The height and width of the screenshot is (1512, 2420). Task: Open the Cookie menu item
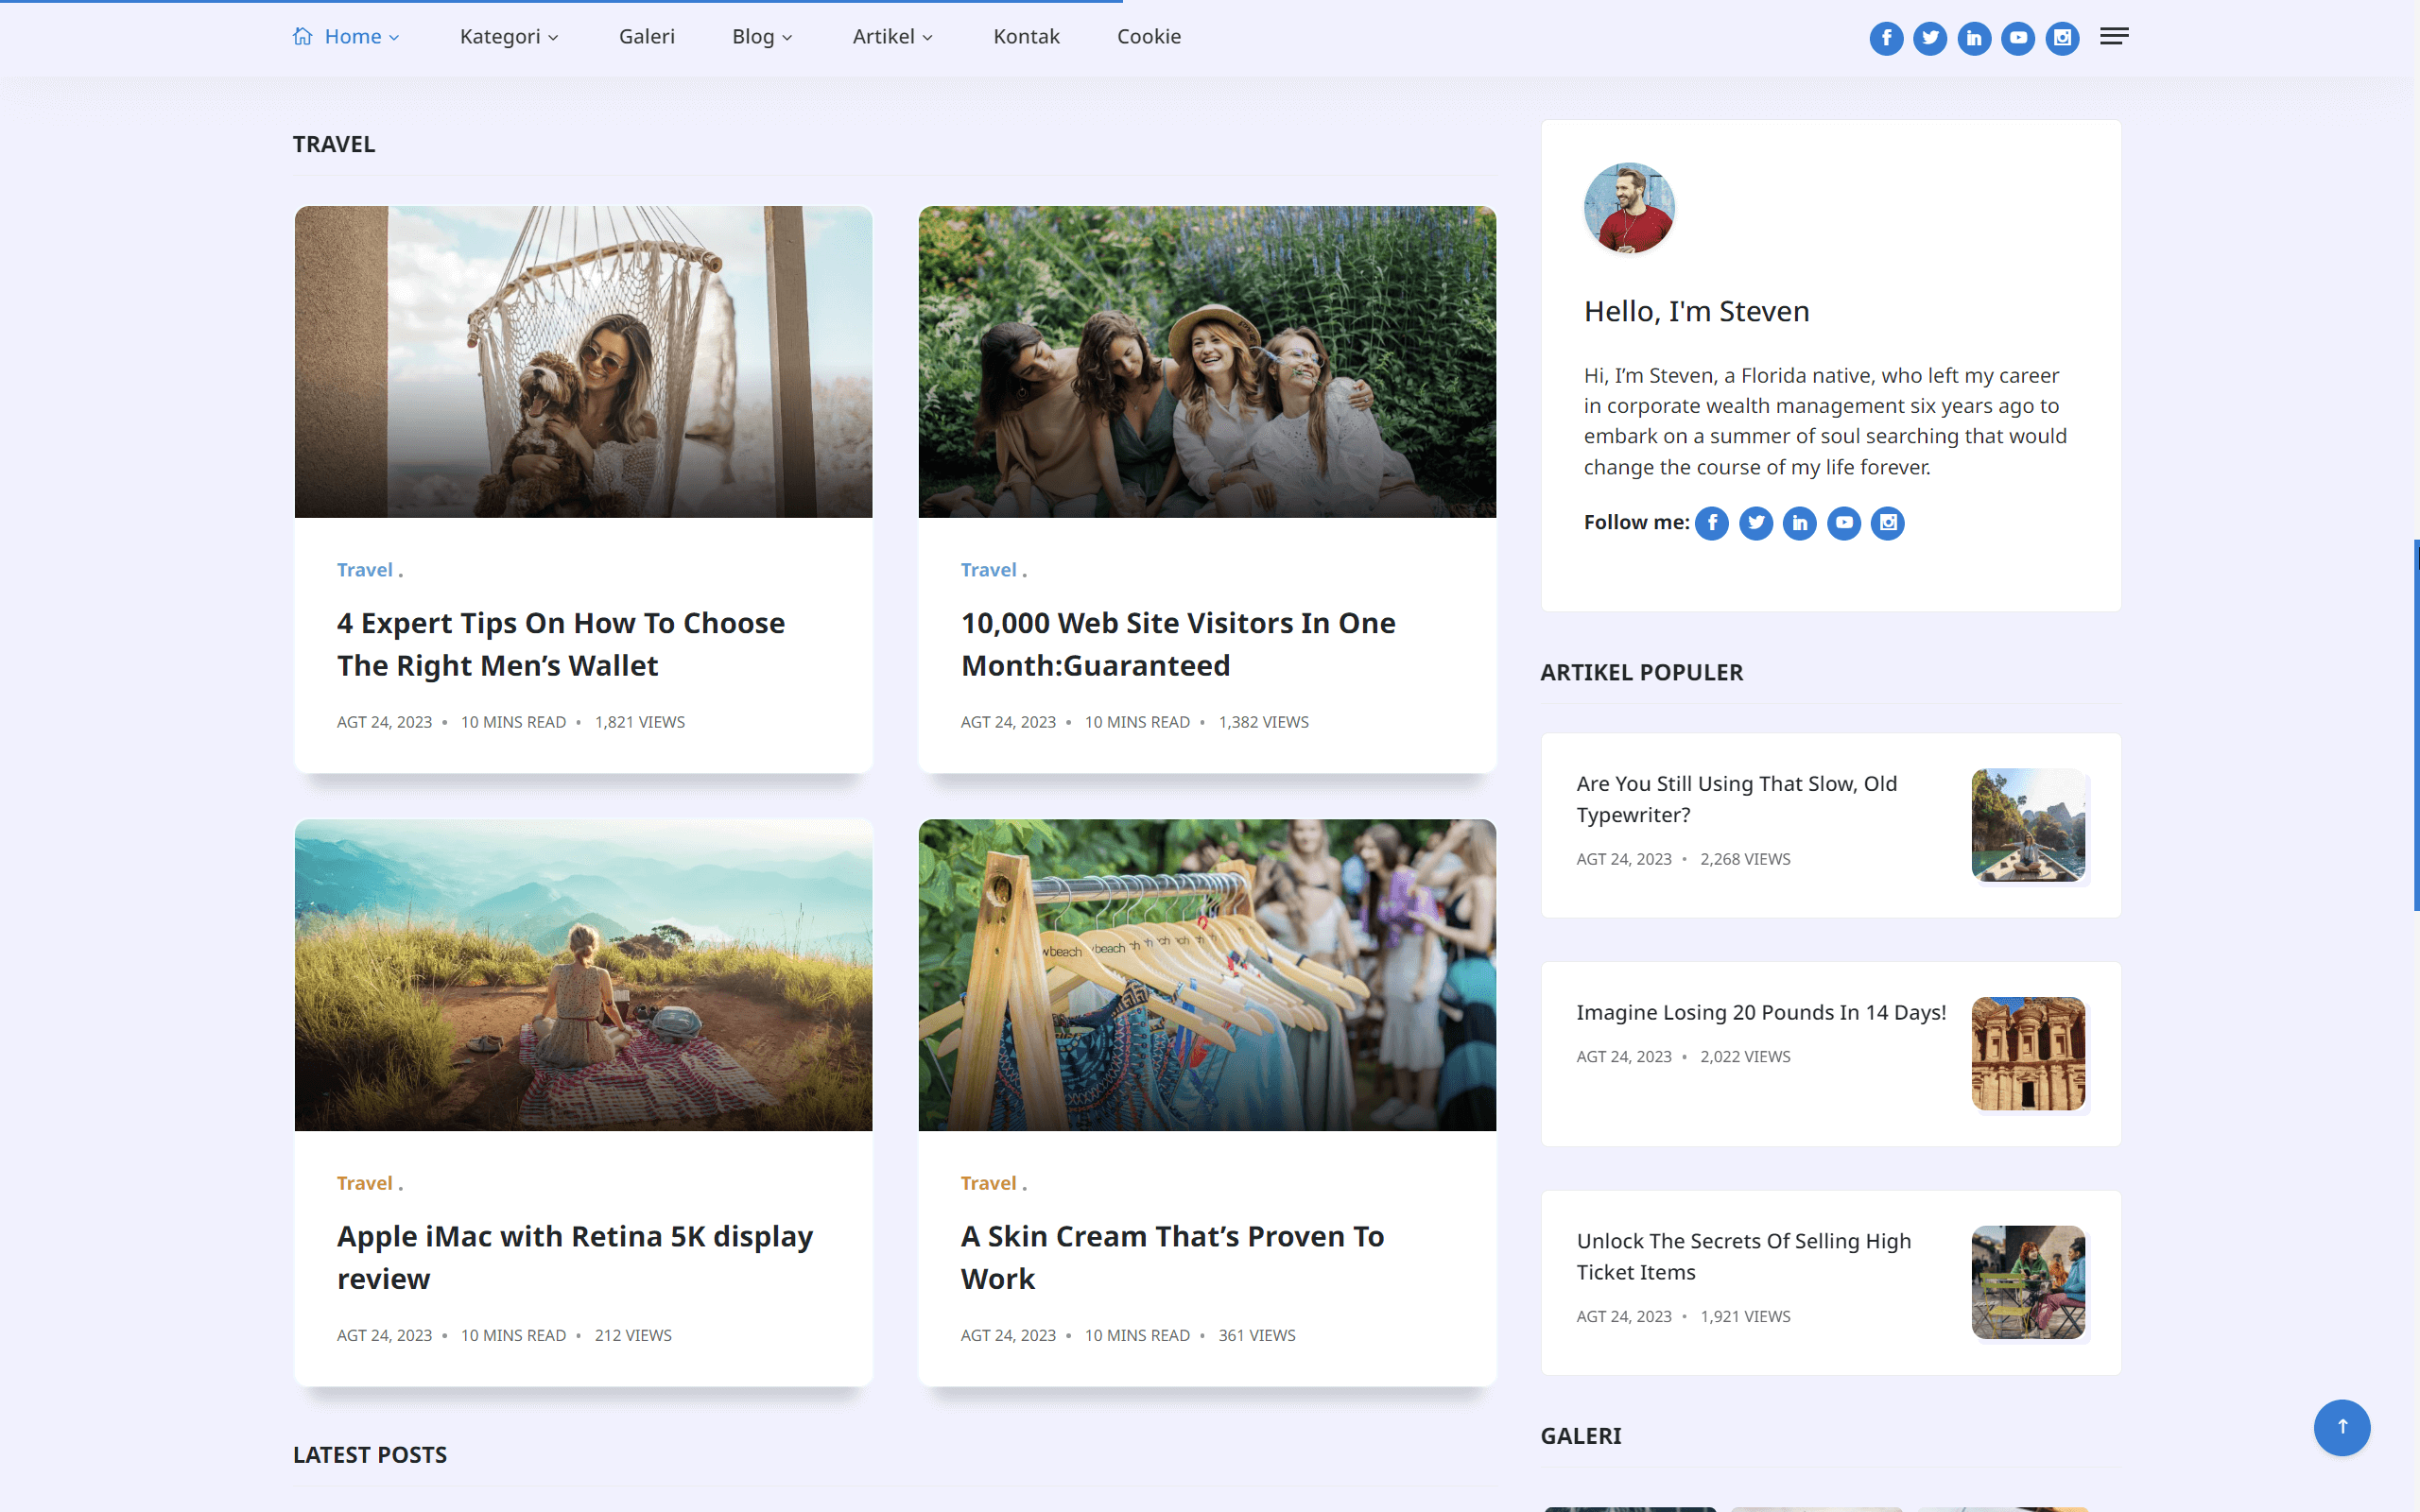[1148, 37]
